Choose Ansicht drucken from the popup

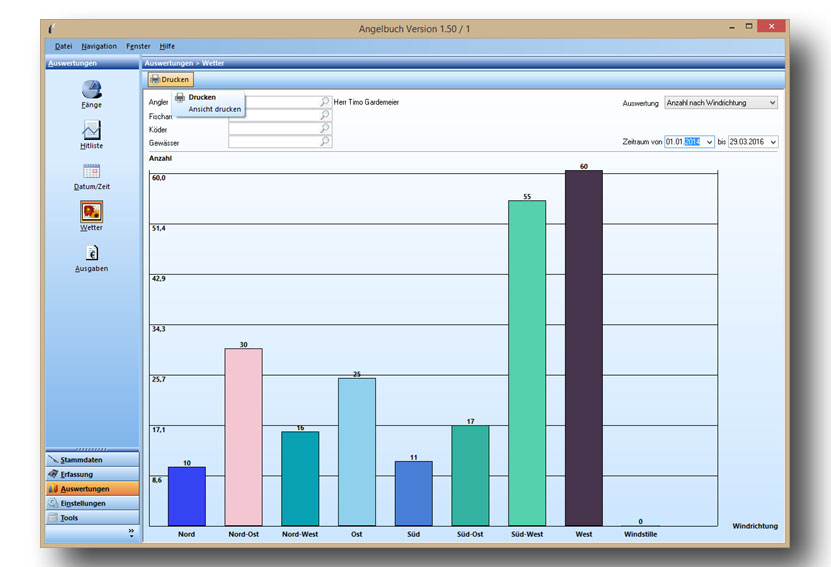[x=214, y=109]
